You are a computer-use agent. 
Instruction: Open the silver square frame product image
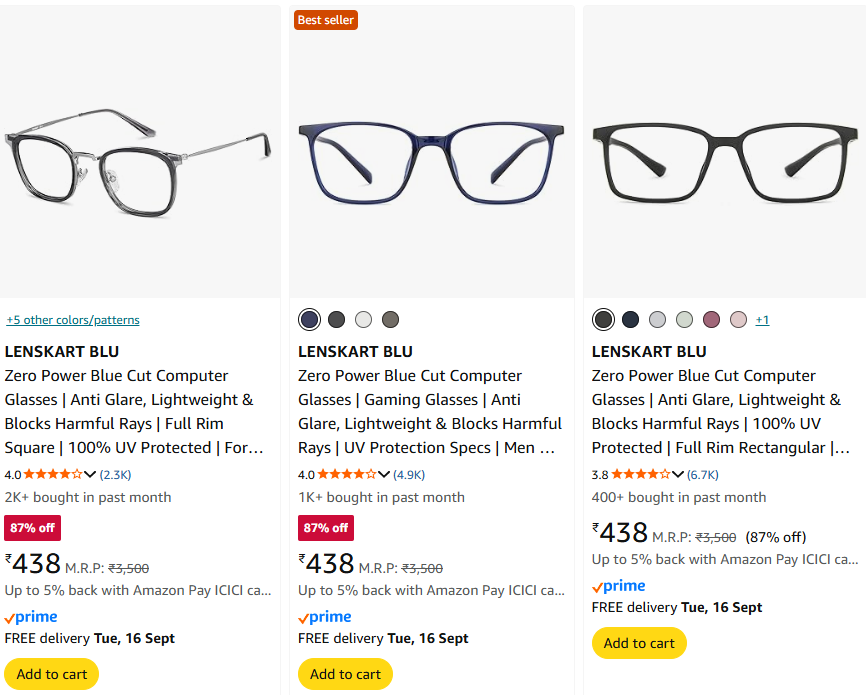(140, 152)
